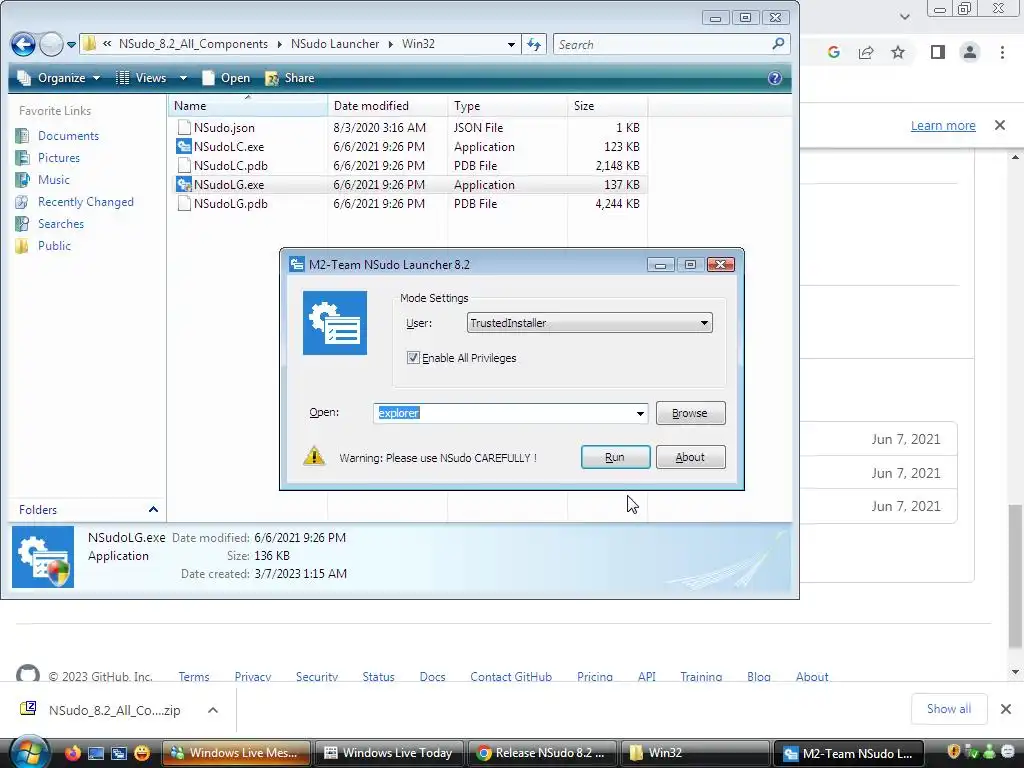1024x768 pixels.
Task: Click NSudo Launcher title bar icon
Action: (296, 264)
